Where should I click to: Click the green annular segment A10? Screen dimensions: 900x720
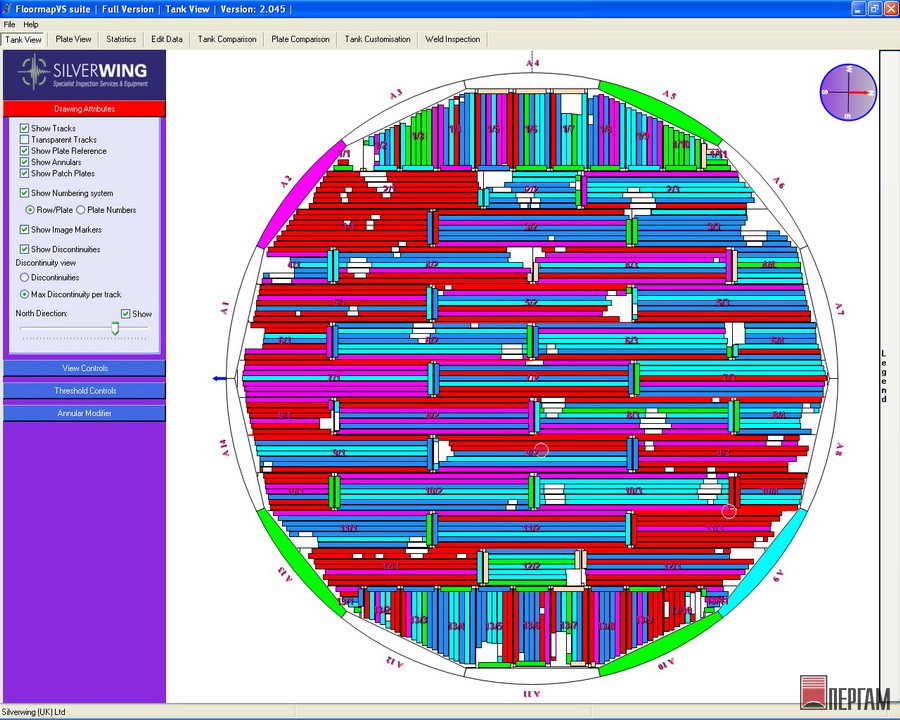point(660,645)
